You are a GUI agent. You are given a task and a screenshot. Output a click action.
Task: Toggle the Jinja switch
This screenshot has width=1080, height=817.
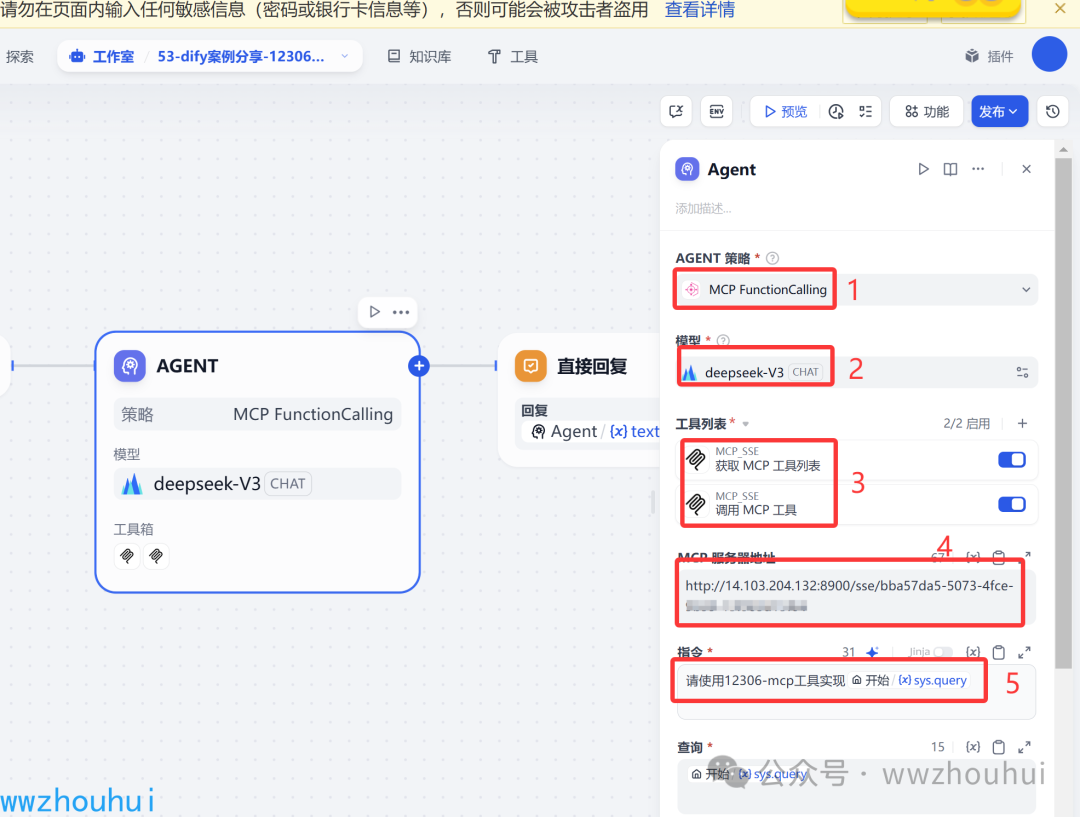pyautogui.click(x=943, y=652)
